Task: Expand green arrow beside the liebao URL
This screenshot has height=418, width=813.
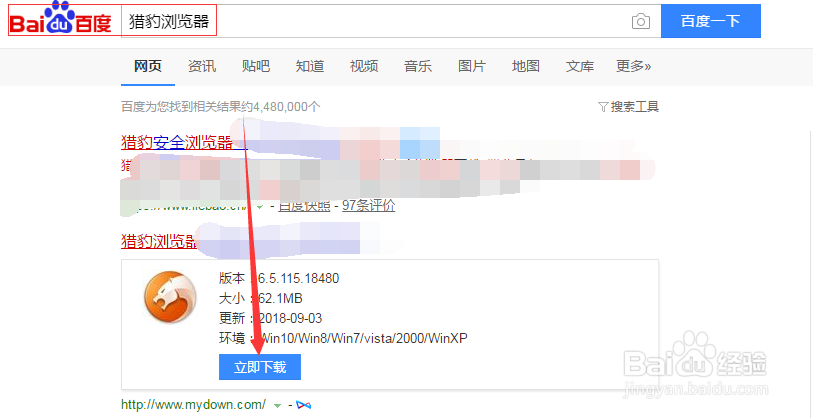Action: (260, 206)
